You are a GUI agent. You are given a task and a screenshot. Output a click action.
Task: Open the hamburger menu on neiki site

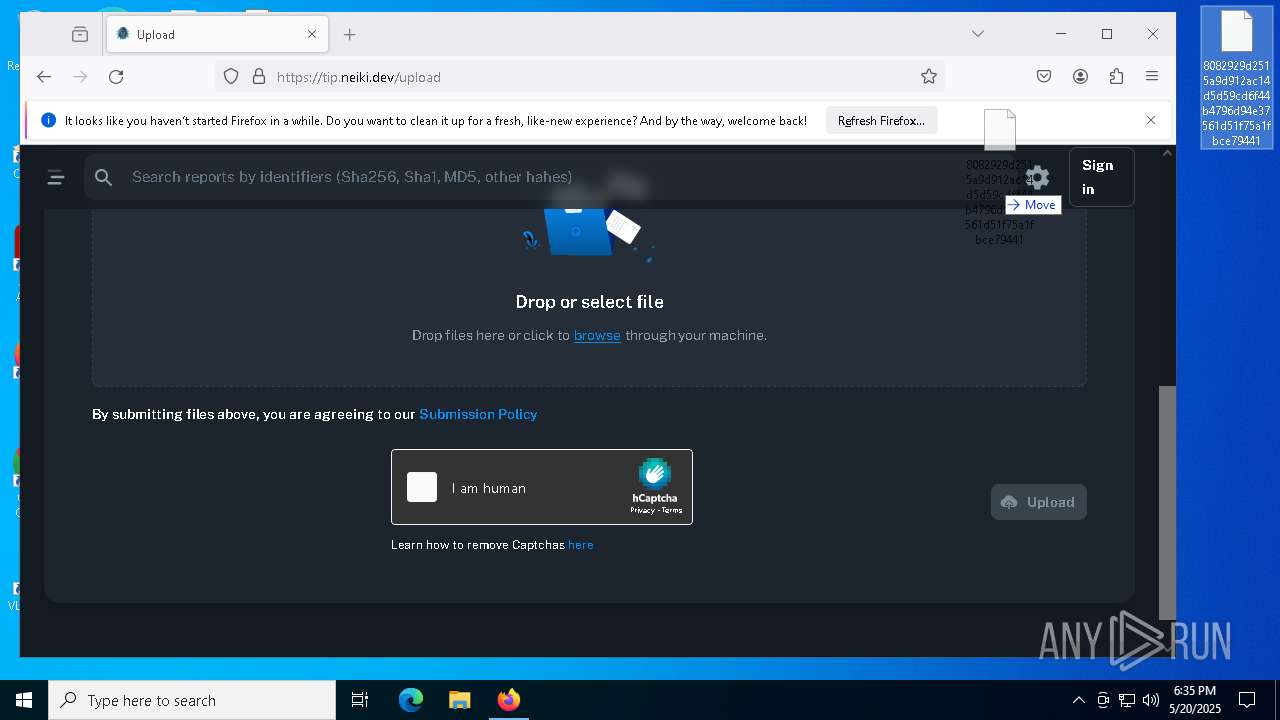56,178
